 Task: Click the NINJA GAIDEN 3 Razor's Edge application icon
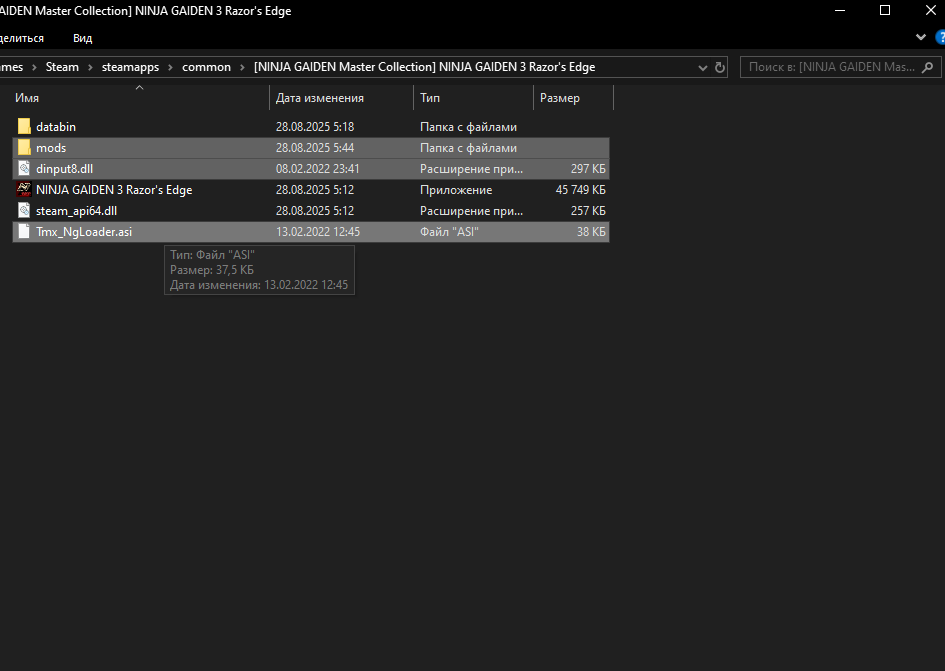(x=24, y=189)
